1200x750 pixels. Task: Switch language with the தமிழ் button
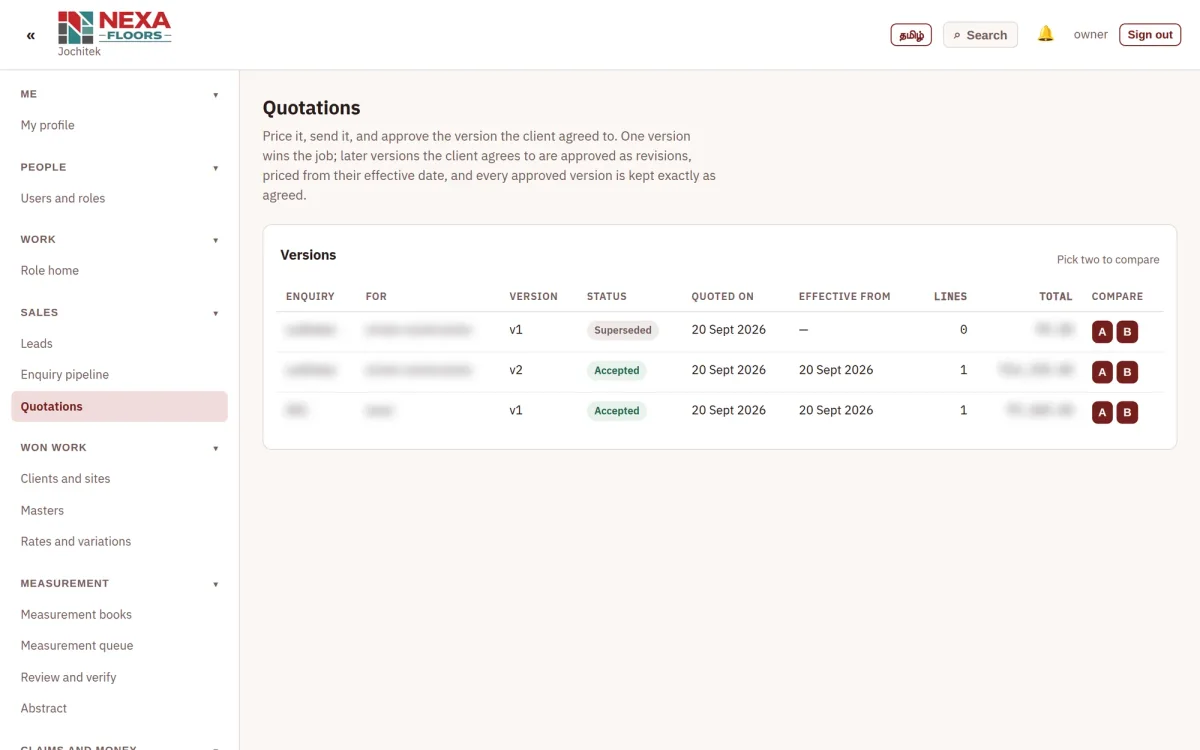pyautogui.click(x=911, y=35)
